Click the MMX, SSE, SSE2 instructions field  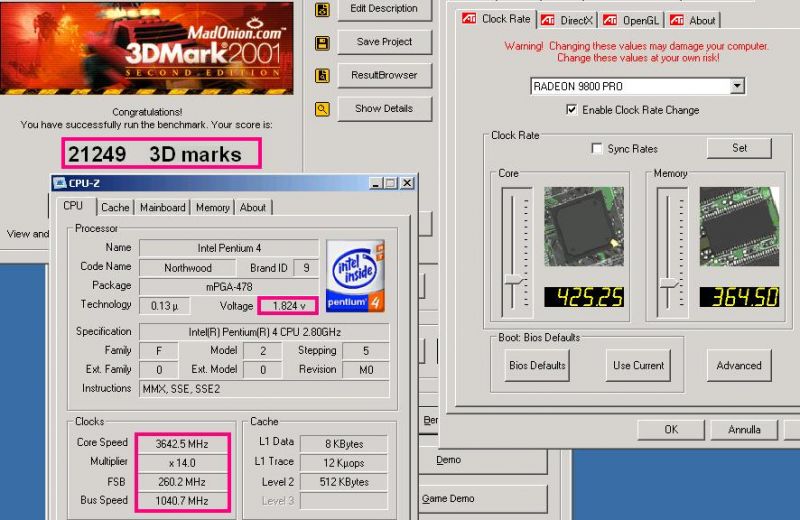[264, 389]
